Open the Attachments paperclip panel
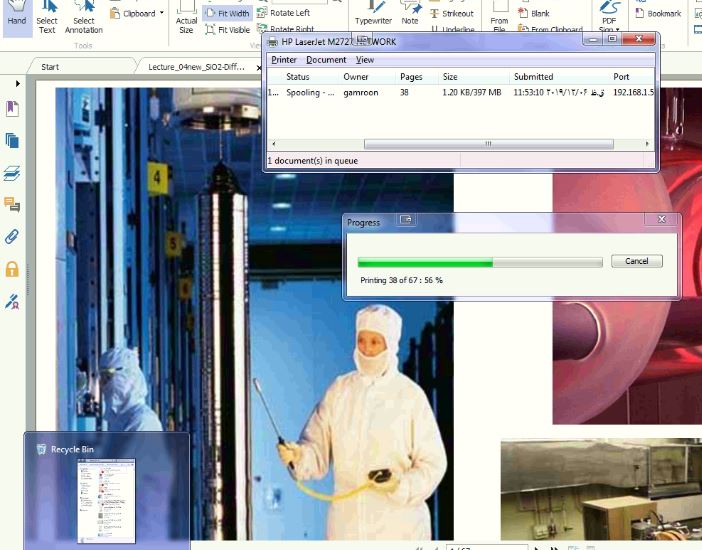 tap(12, 237)
